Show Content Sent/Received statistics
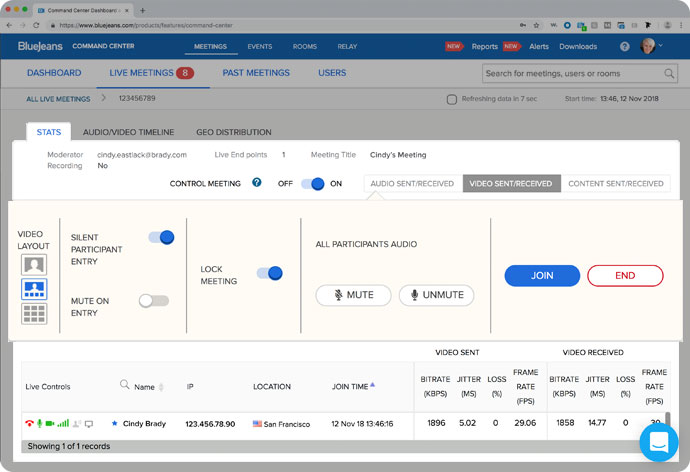 [616, 183]
